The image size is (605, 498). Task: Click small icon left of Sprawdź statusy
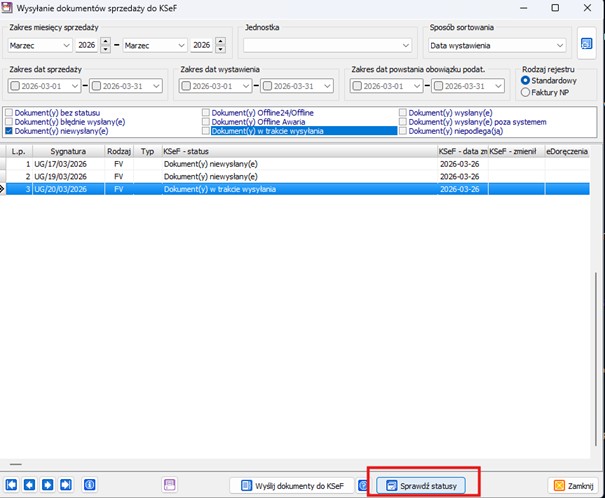(363, 485)
